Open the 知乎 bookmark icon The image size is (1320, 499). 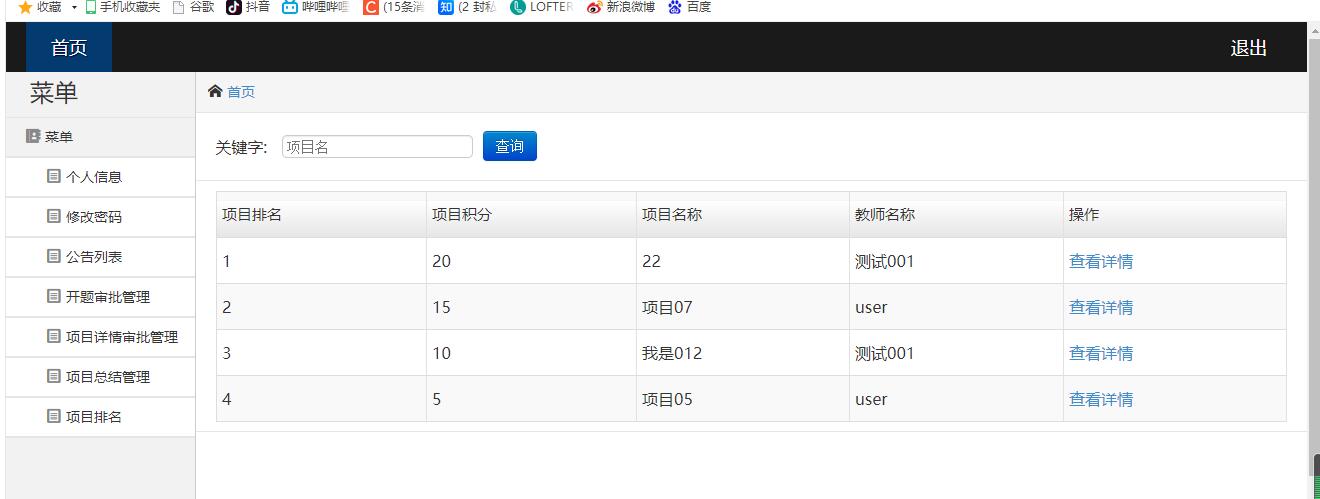coord(446,7)
